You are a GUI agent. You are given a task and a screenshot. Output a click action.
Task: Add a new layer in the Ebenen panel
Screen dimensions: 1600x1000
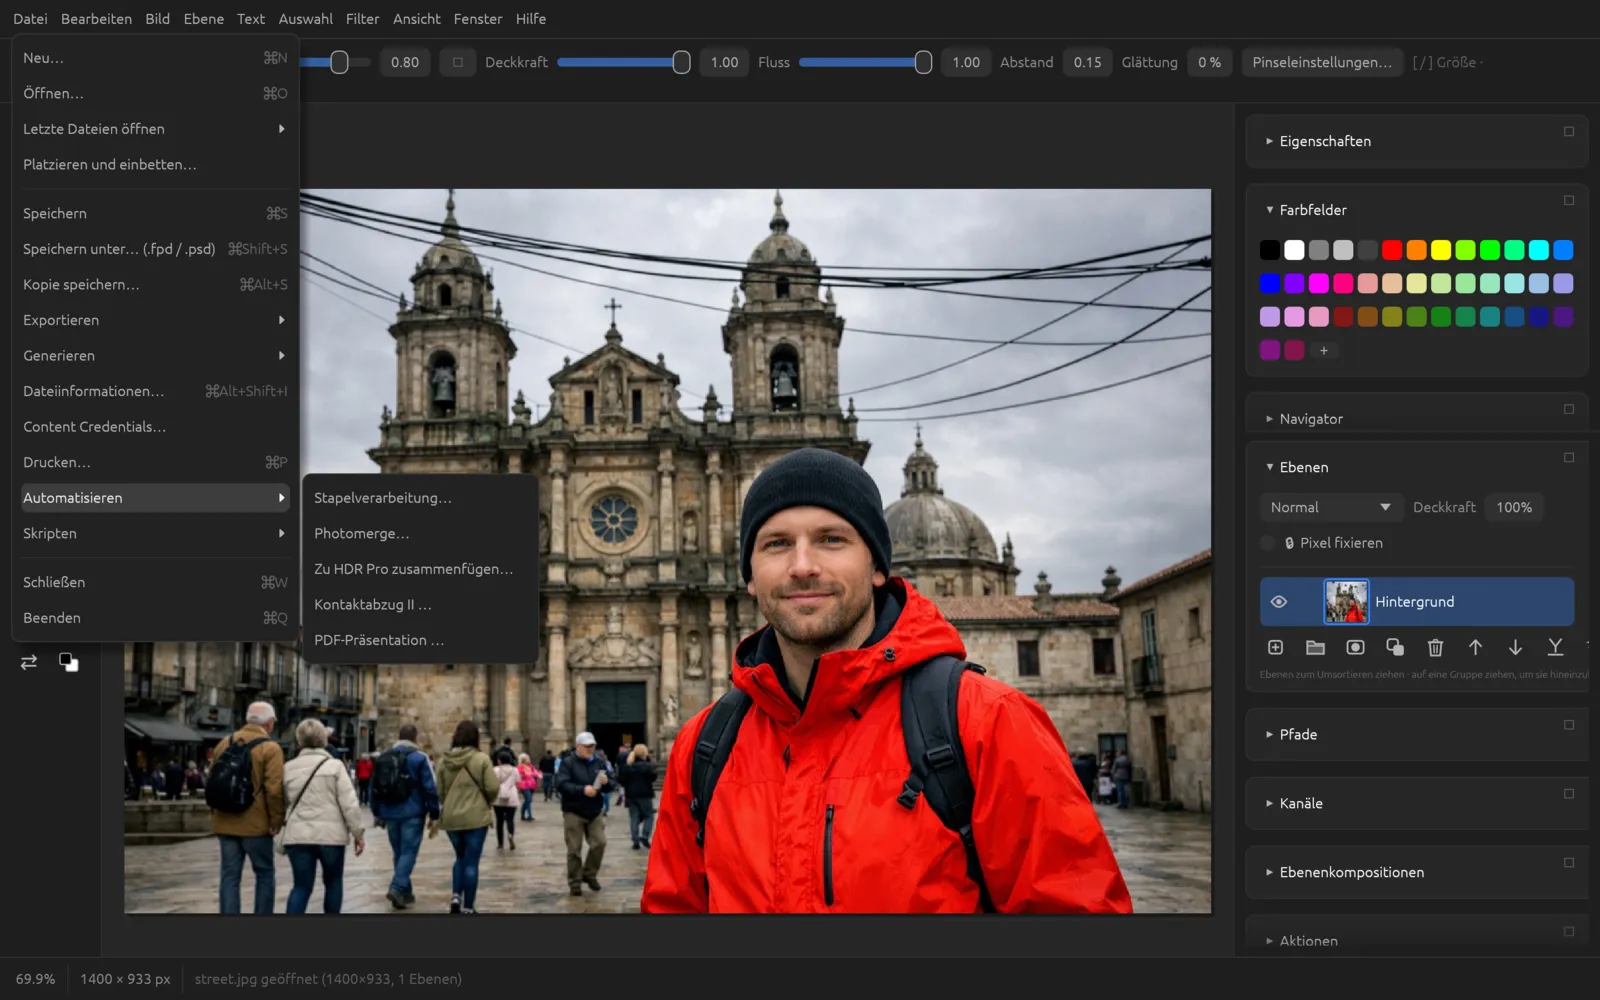tap(1275, 648)
